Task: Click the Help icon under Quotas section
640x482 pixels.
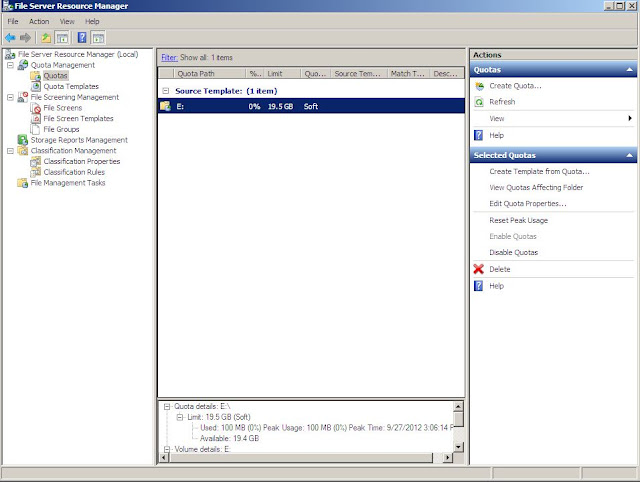Action: pos(479,135)
